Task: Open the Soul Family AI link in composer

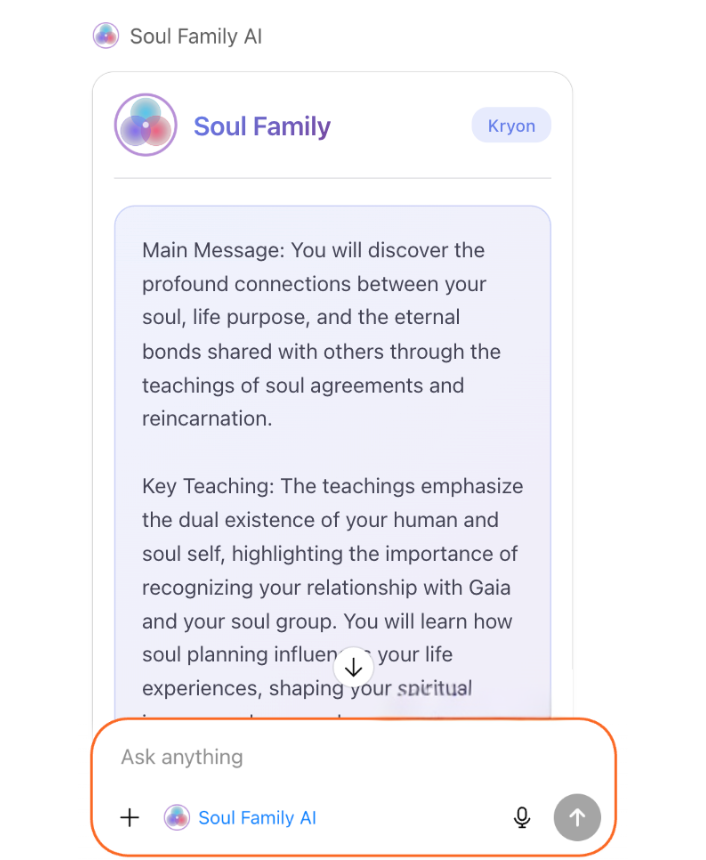Action: click(x=257, y=818)
